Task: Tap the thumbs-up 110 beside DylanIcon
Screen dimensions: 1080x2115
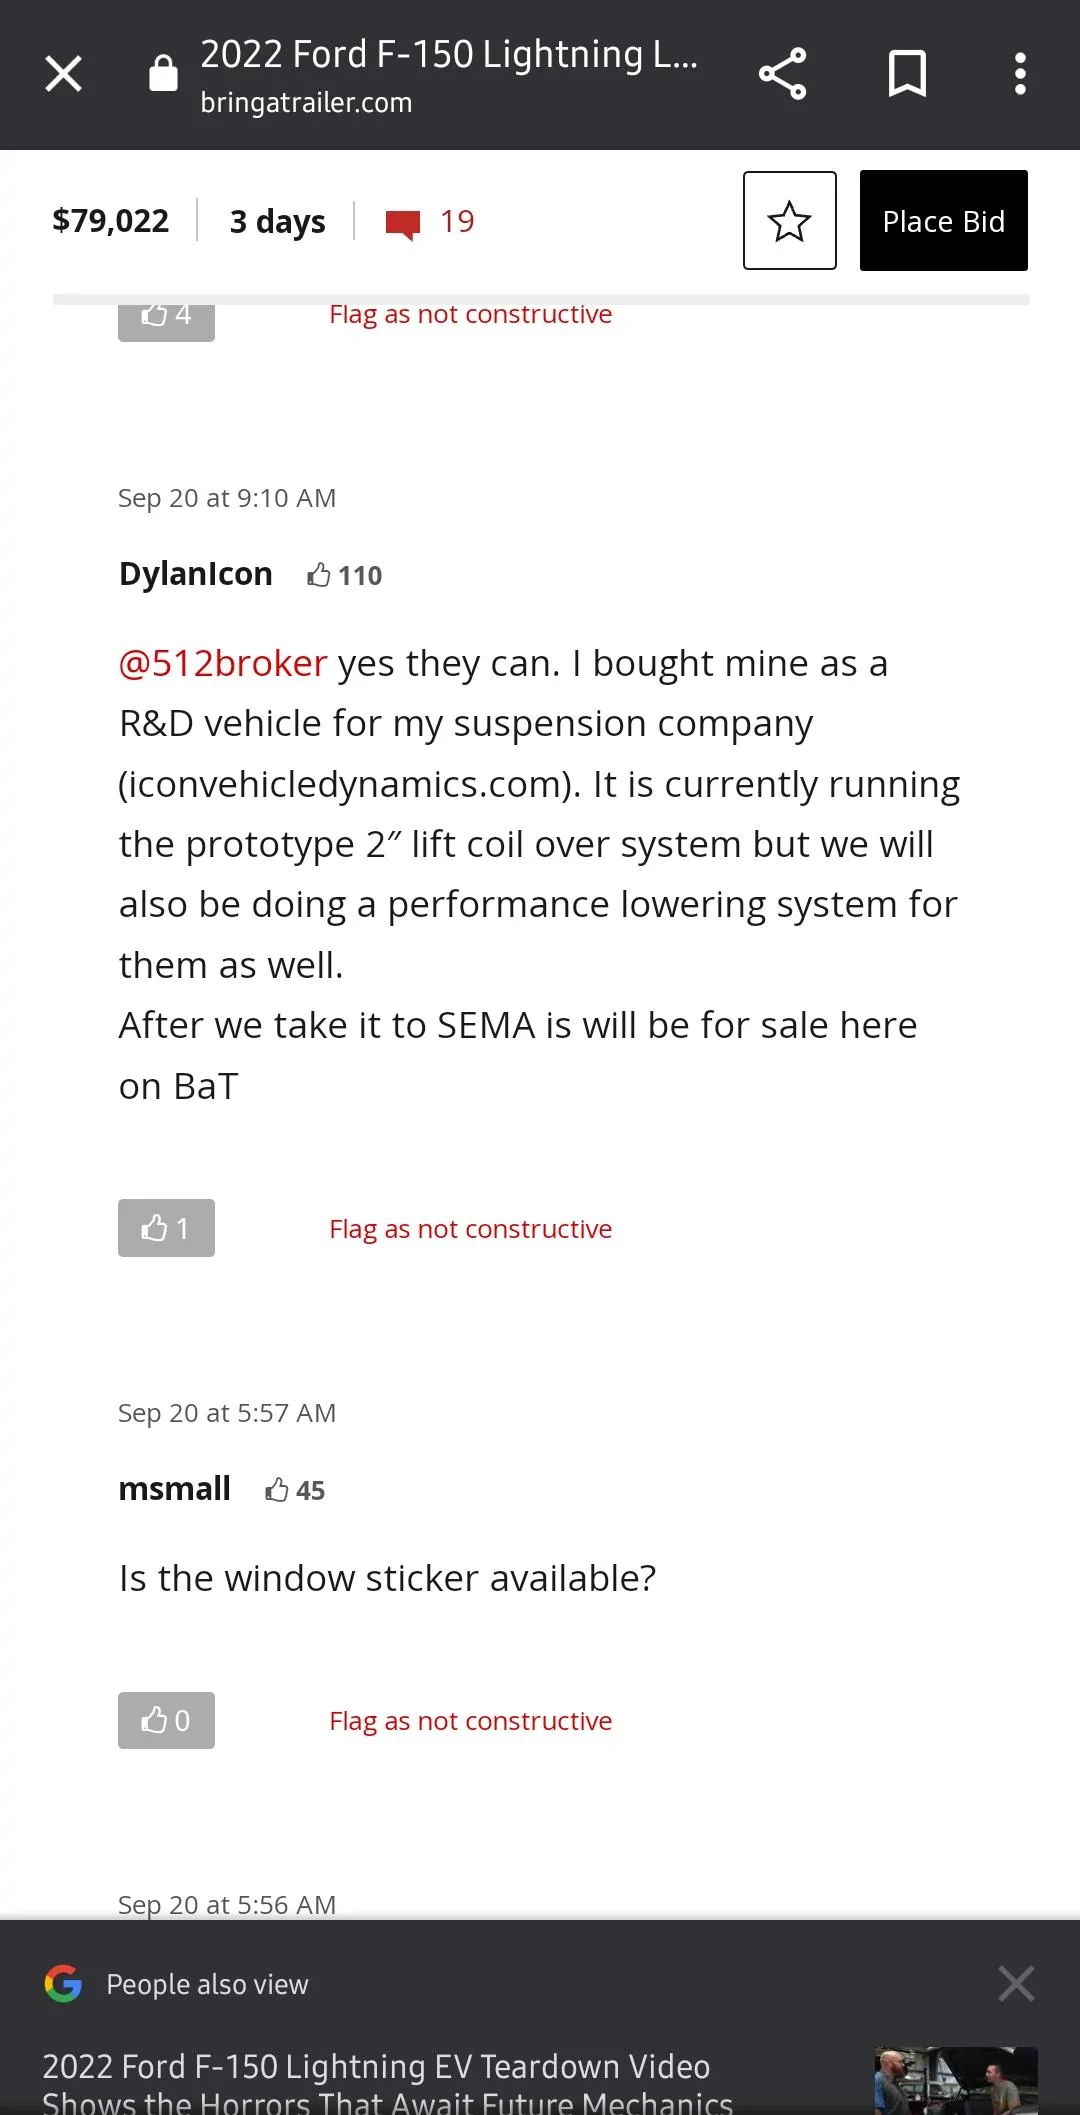Action: [344, 575]
